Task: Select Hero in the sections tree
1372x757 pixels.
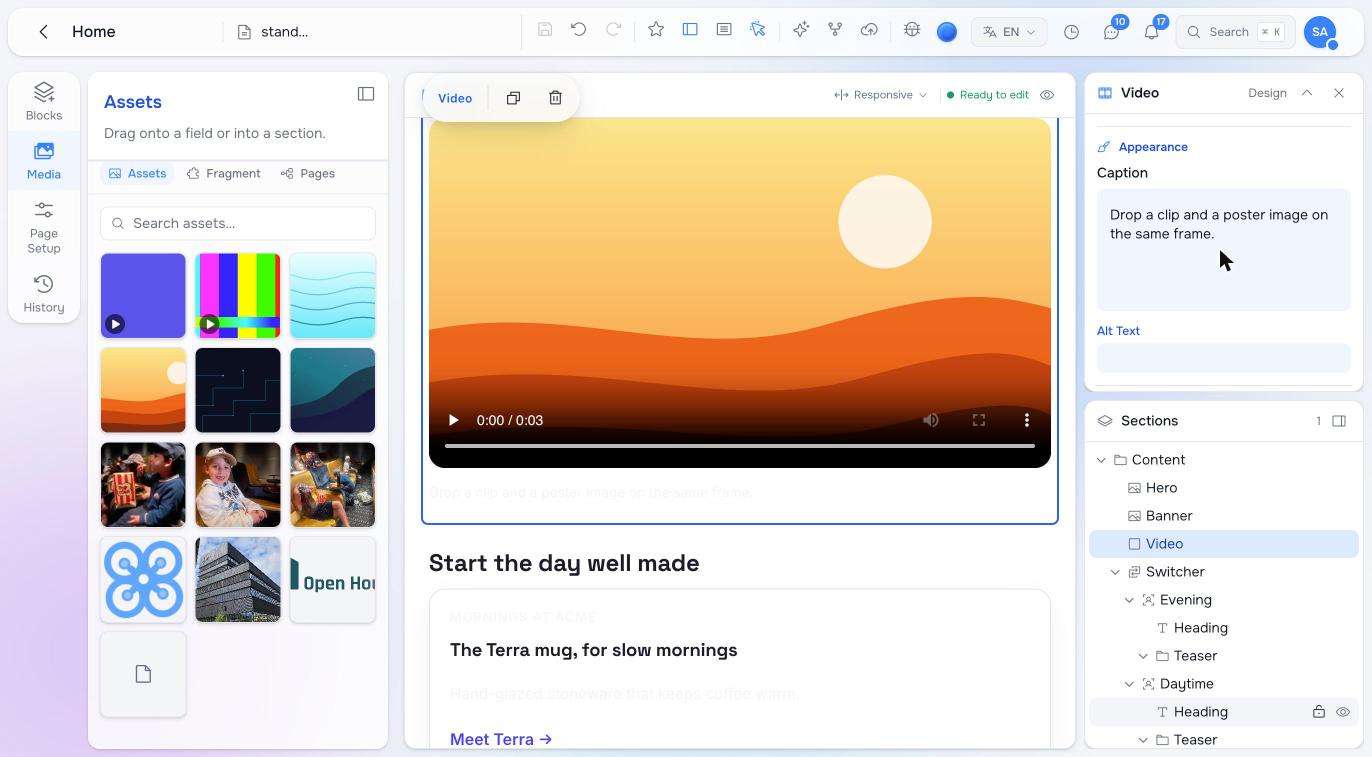Action: tap(1161, 488)
